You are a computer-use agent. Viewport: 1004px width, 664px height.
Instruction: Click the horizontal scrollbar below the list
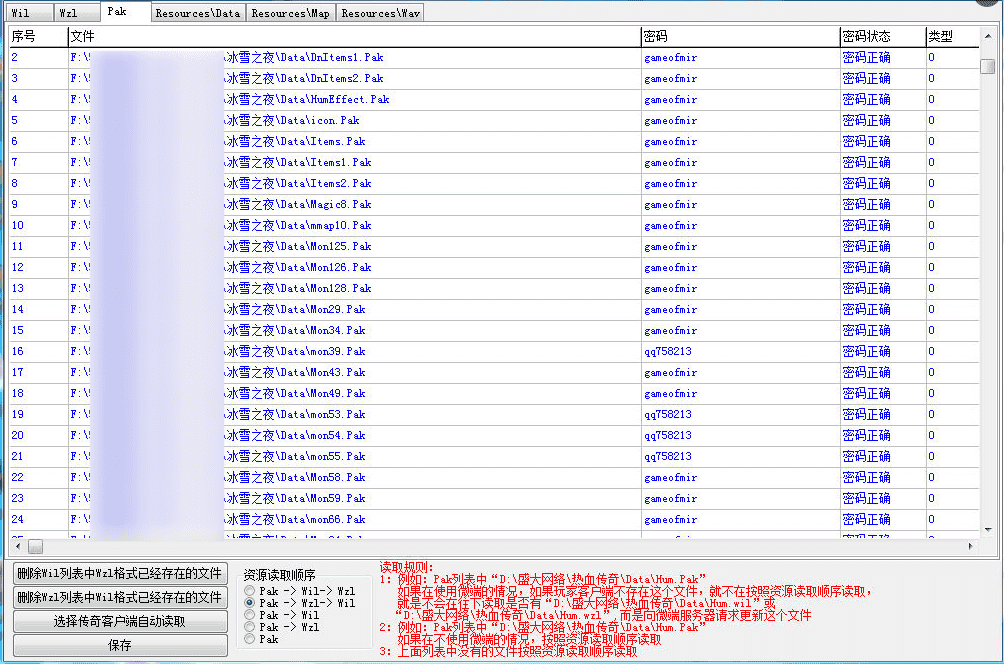click(35, 546)
